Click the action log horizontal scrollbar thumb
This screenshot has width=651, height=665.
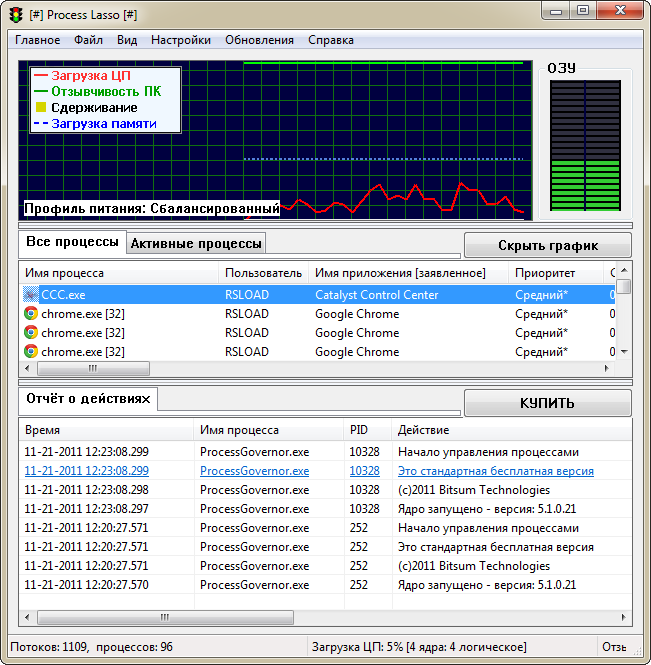tap(165, 617)
